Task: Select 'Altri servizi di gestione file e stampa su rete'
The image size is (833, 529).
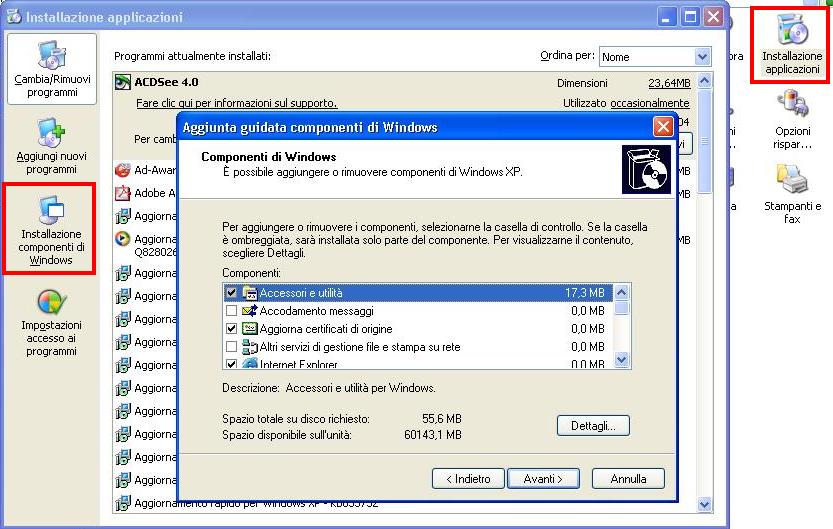Action: coord(360,347)
